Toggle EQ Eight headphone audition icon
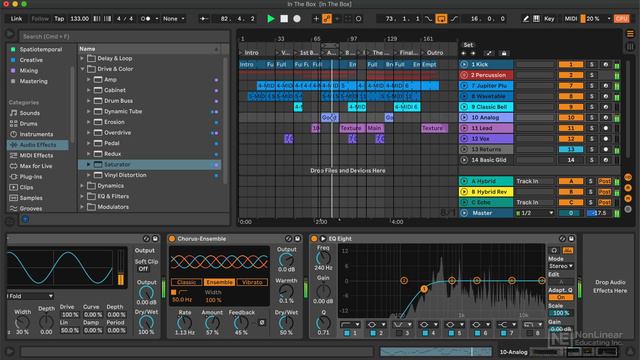The image size is (640, 360). [554, 250]
